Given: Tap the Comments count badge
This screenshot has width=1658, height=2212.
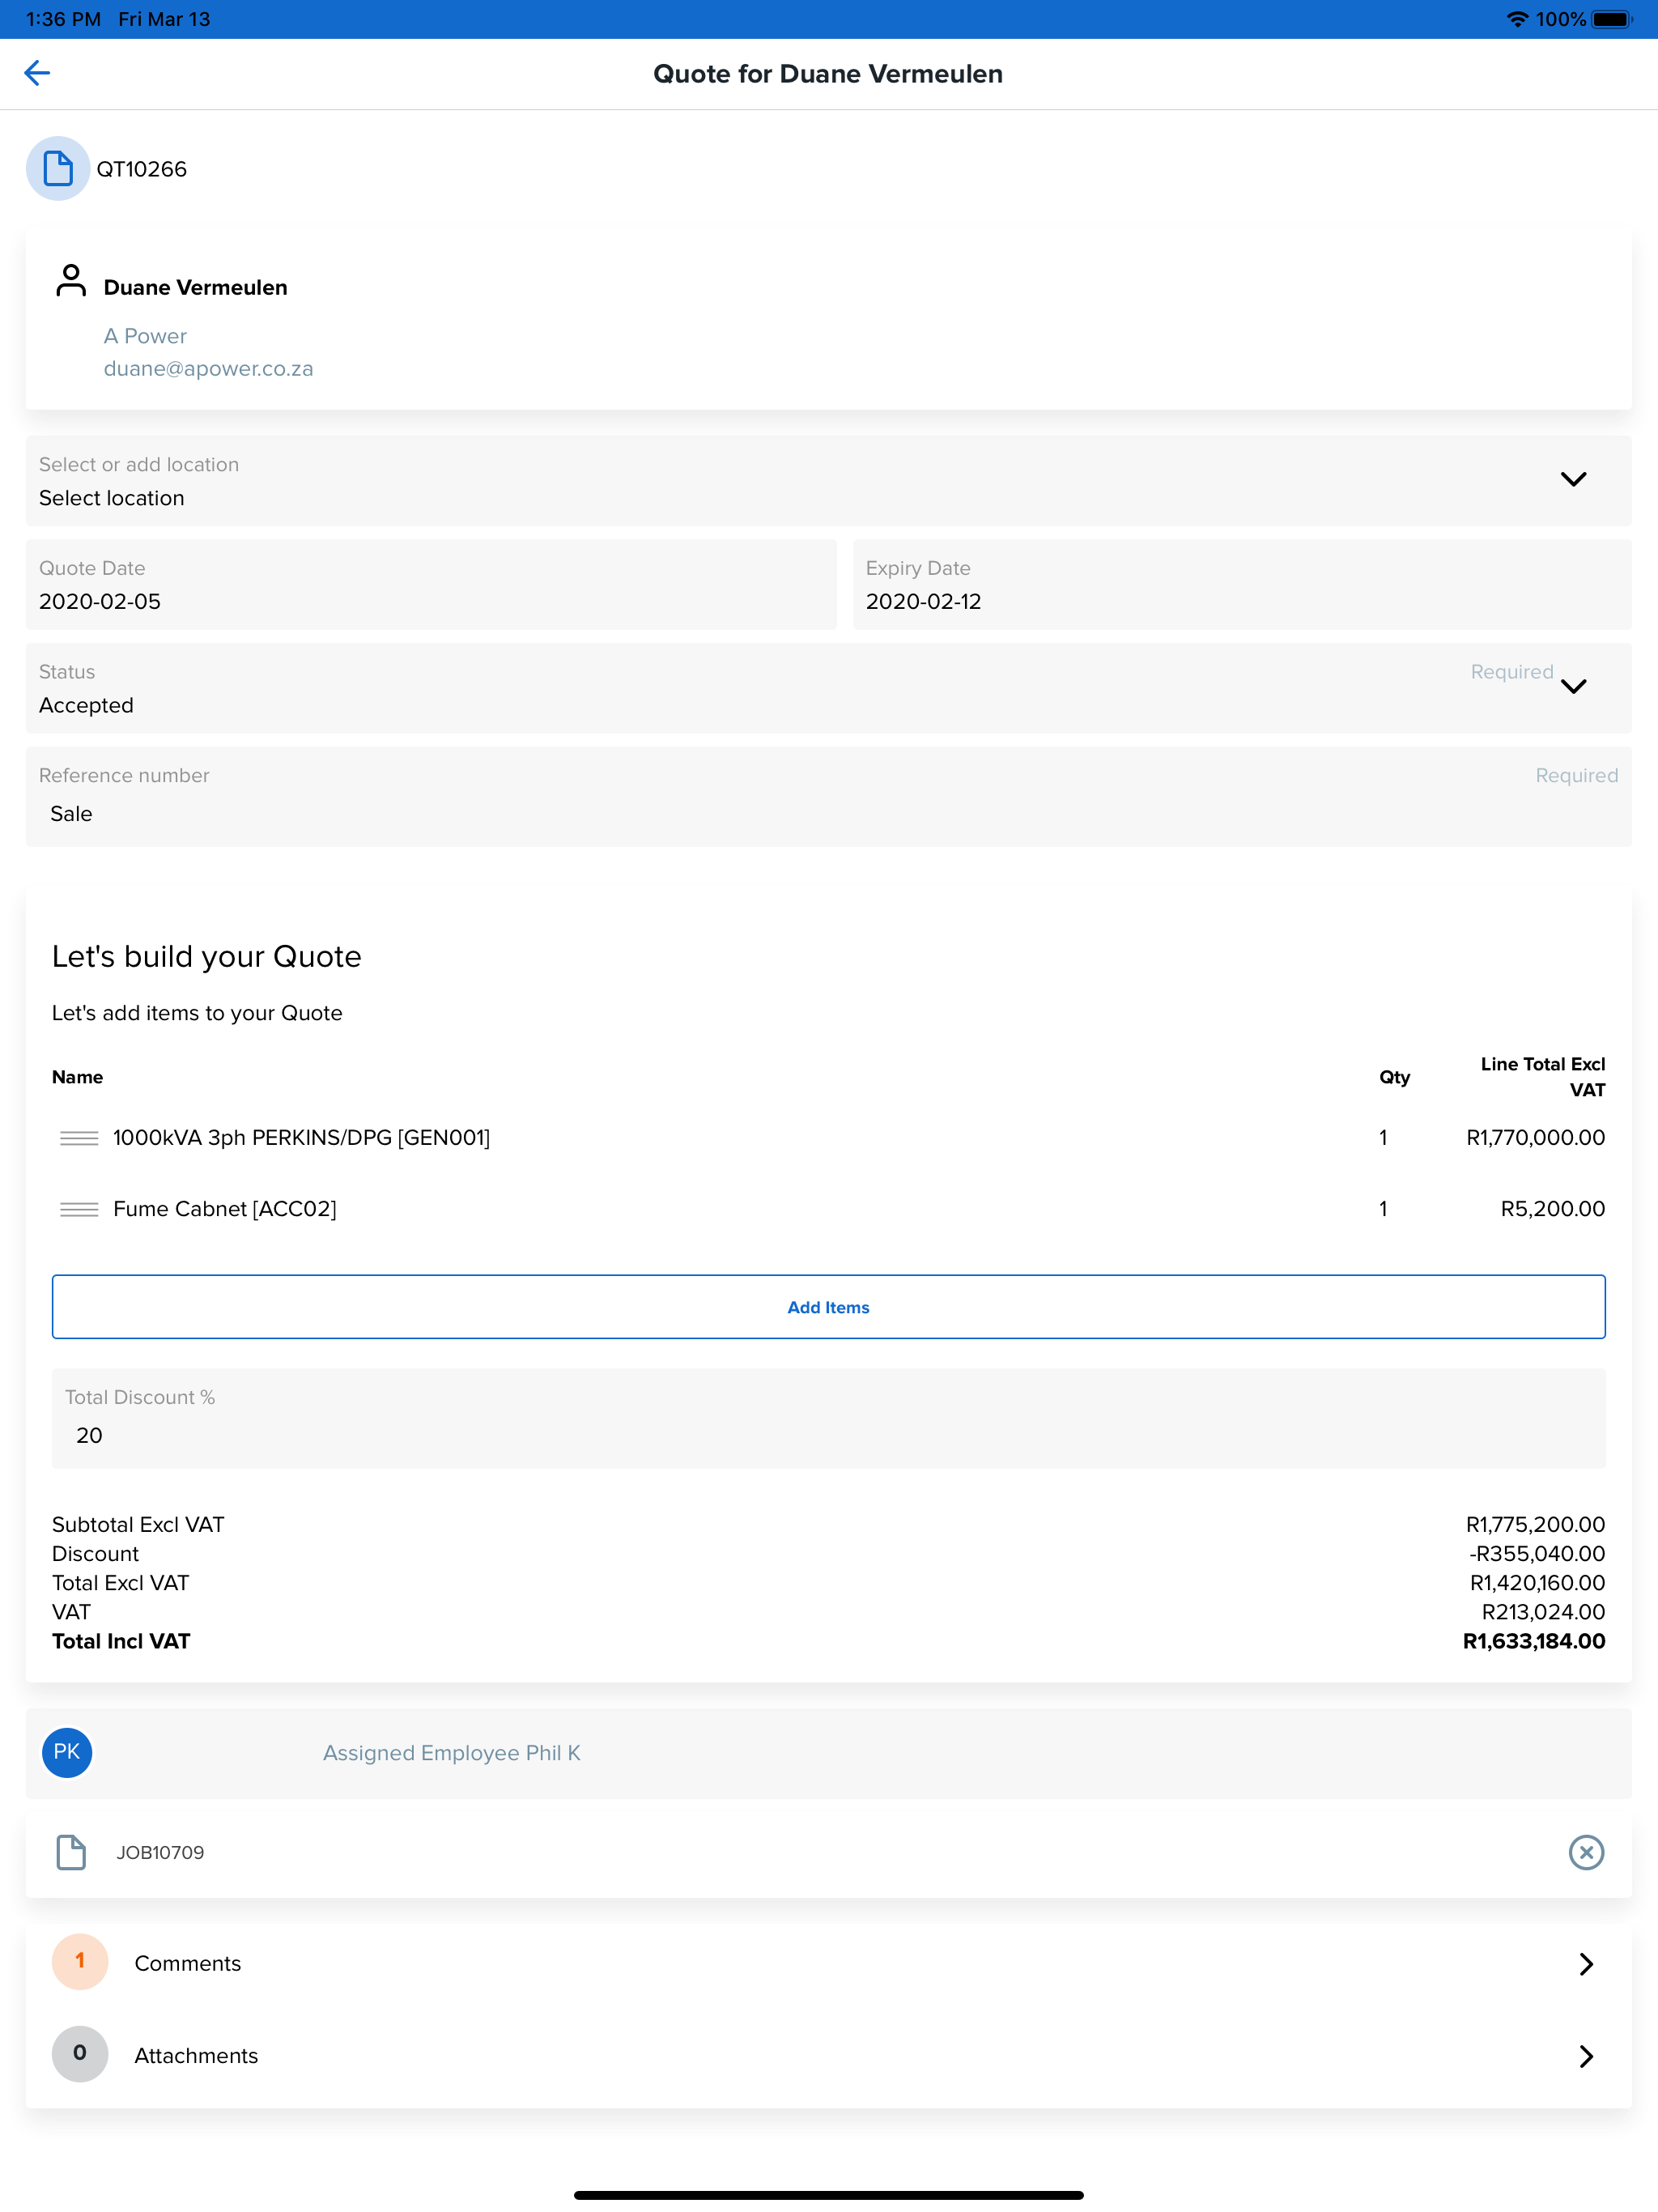Looking at the screenshot, I should pyautogui.click(x=80, y=1961).
